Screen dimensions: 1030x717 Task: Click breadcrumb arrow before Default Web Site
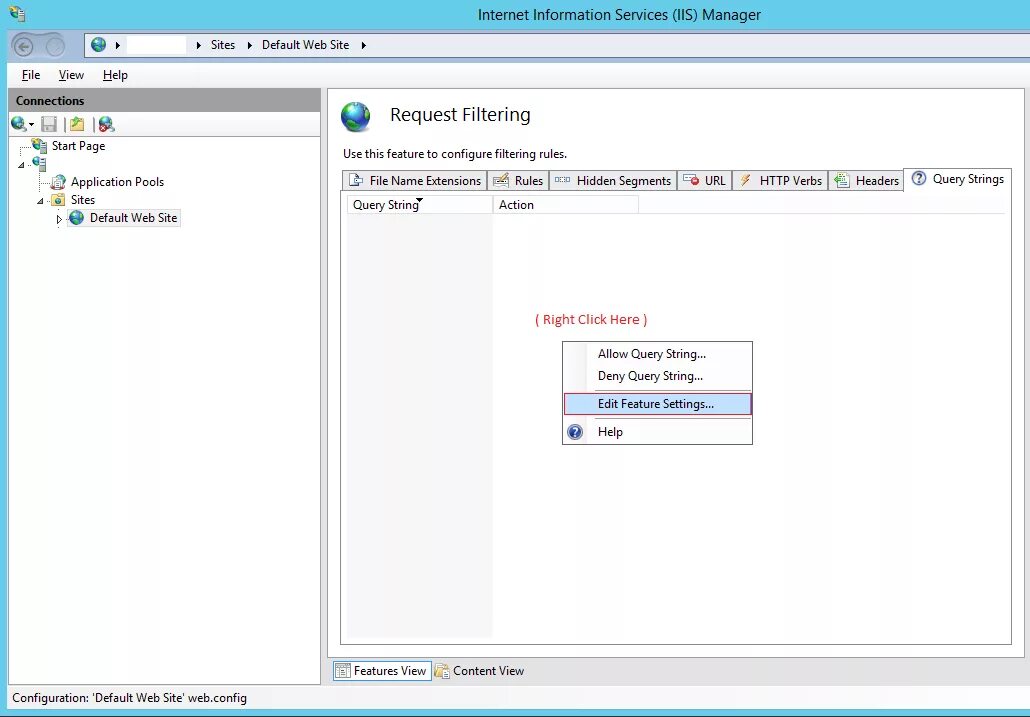[250, 45]
